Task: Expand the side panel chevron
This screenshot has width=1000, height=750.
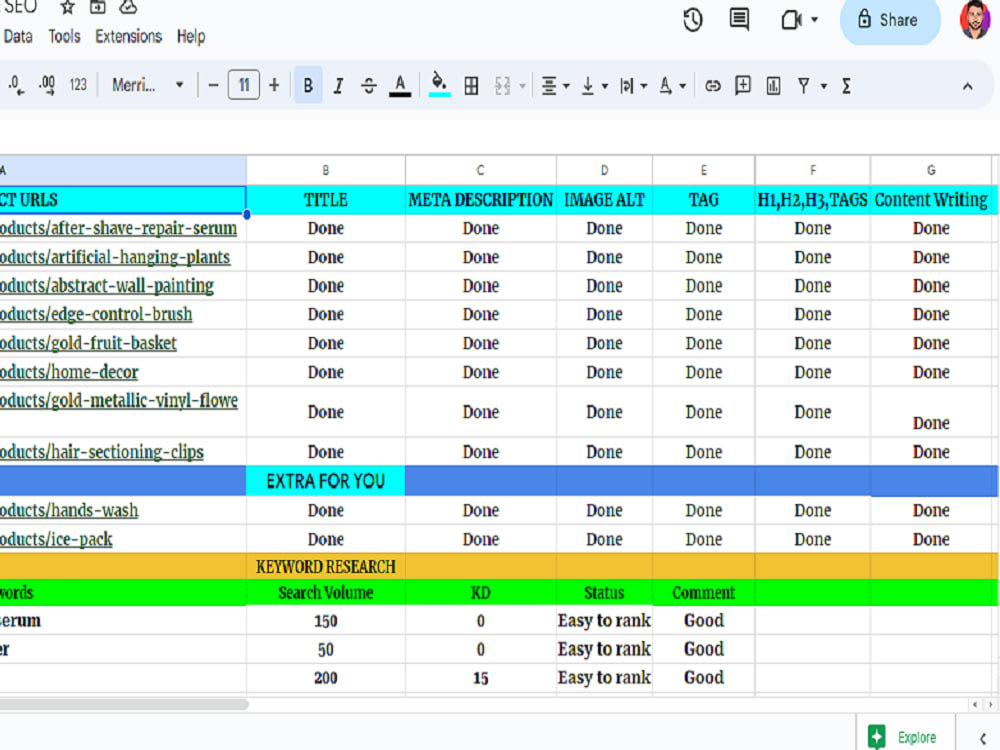Action: [983, 739]
